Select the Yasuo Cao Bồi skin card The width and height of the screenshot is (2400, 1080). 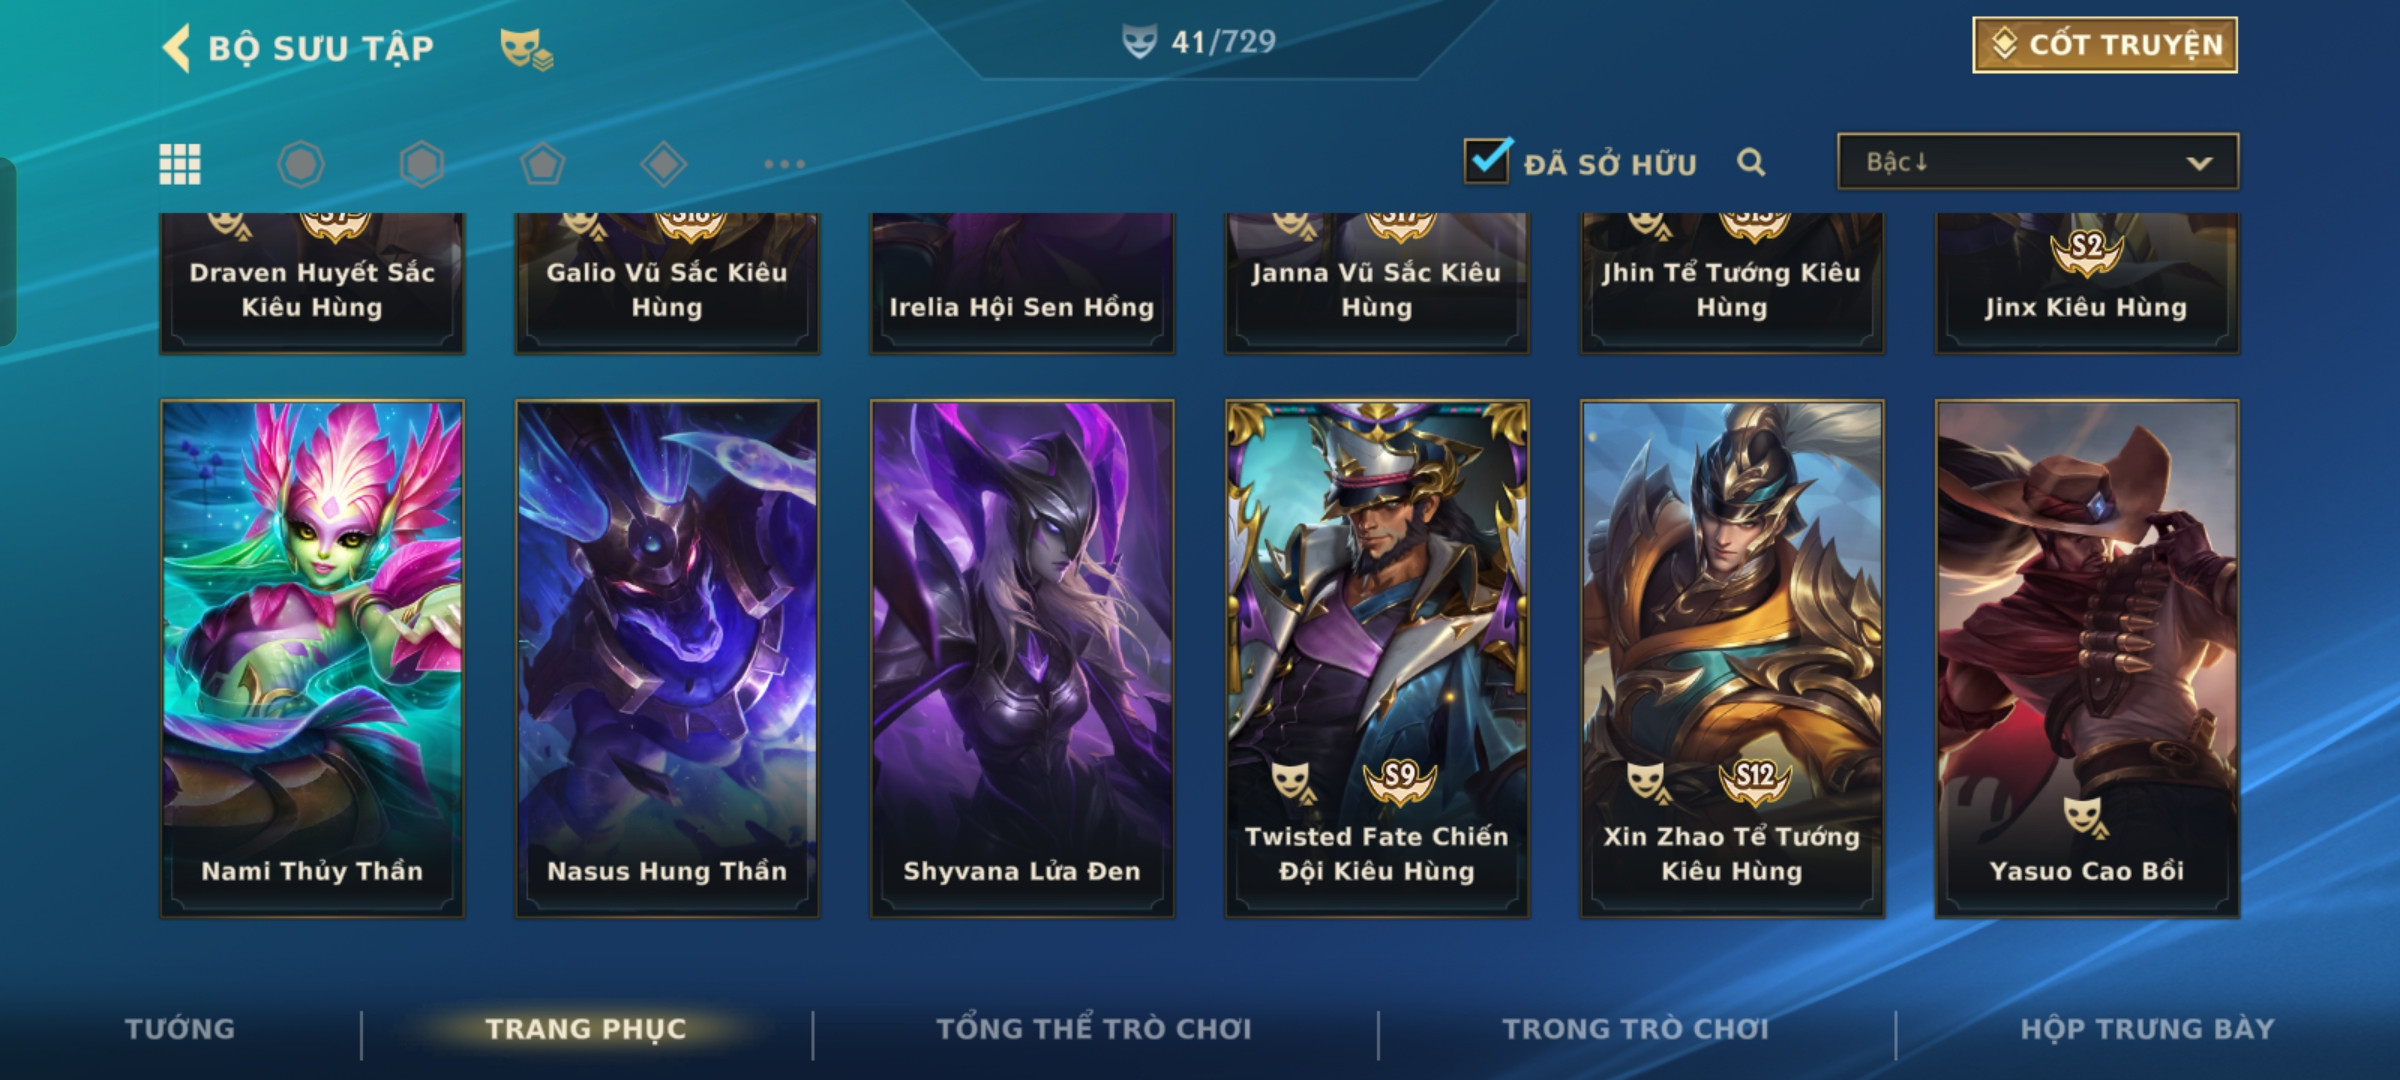coord(2087,659)
